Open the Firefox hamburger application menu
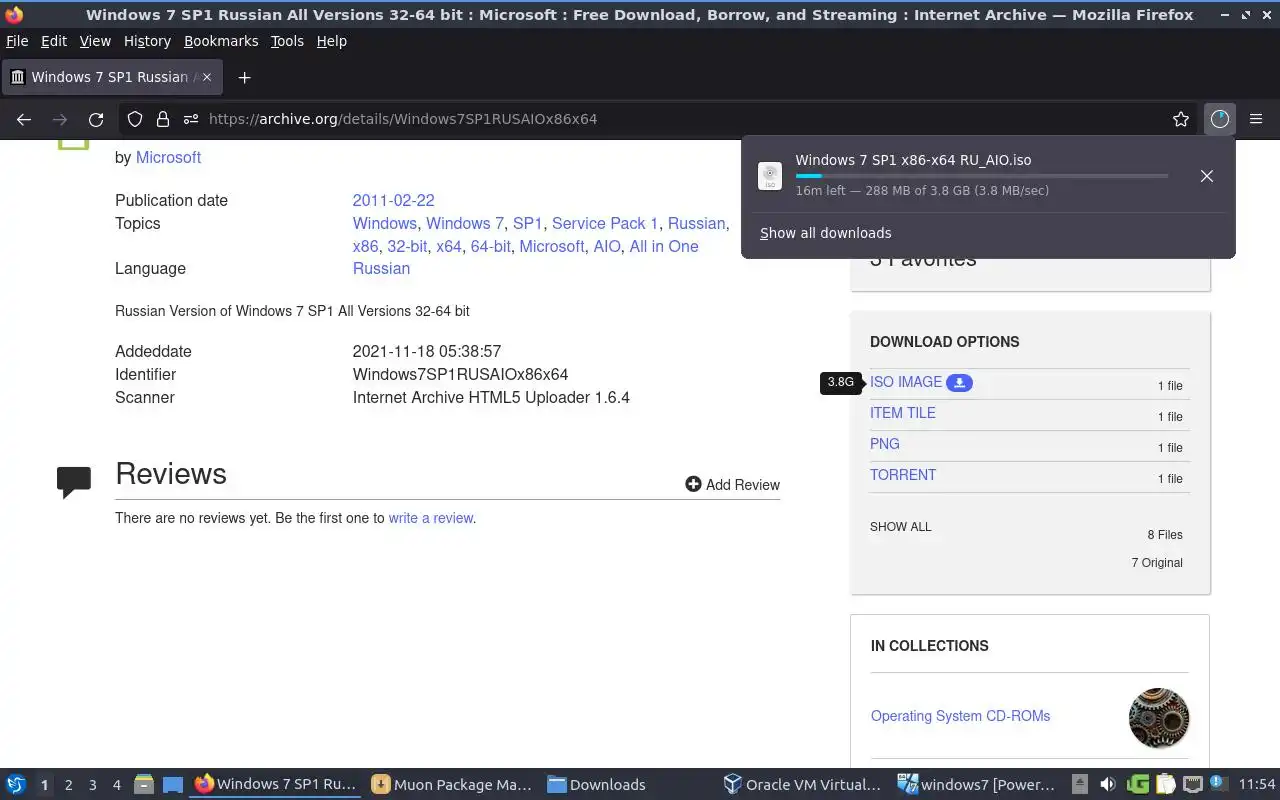Image resolution: width=1280 pixels, height=800 pixels. [1256, 119]
